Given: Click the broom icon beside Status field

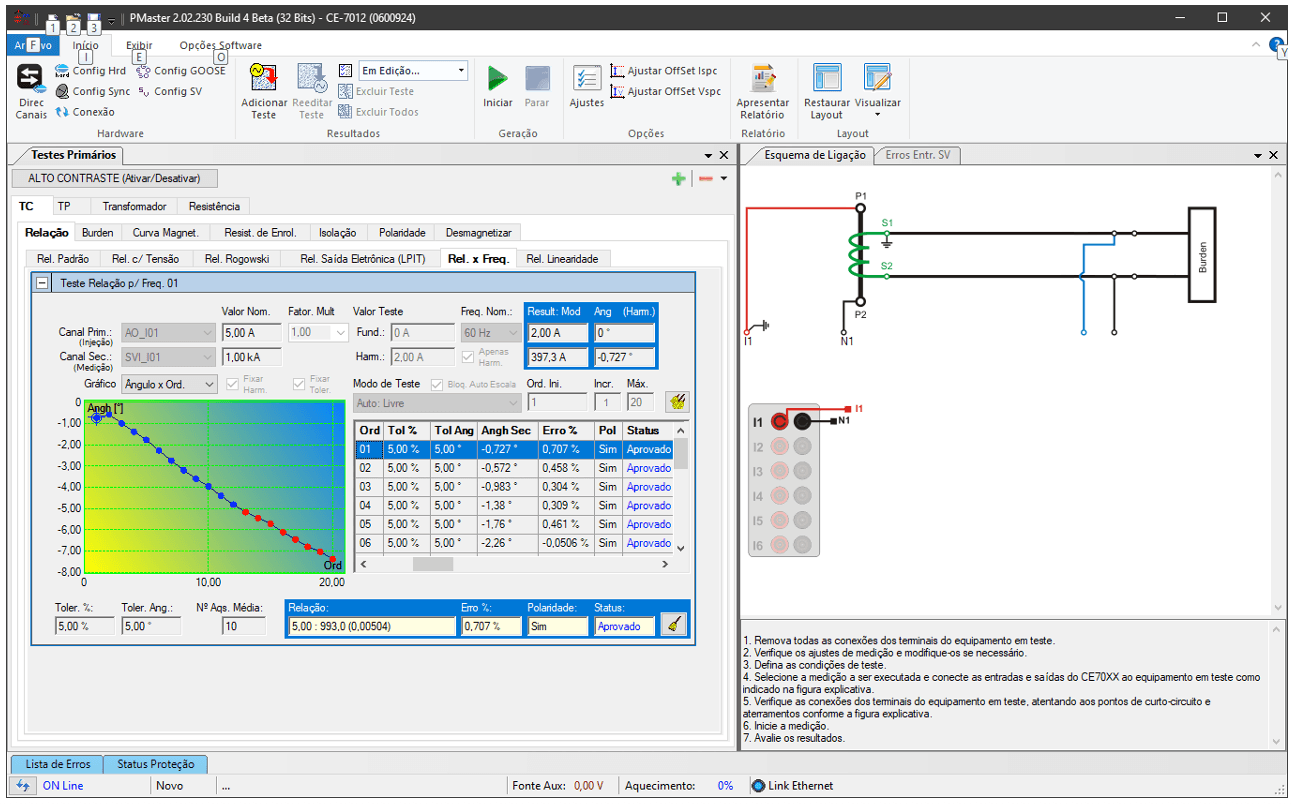Looking at the screenshot, I should point(675,625).
